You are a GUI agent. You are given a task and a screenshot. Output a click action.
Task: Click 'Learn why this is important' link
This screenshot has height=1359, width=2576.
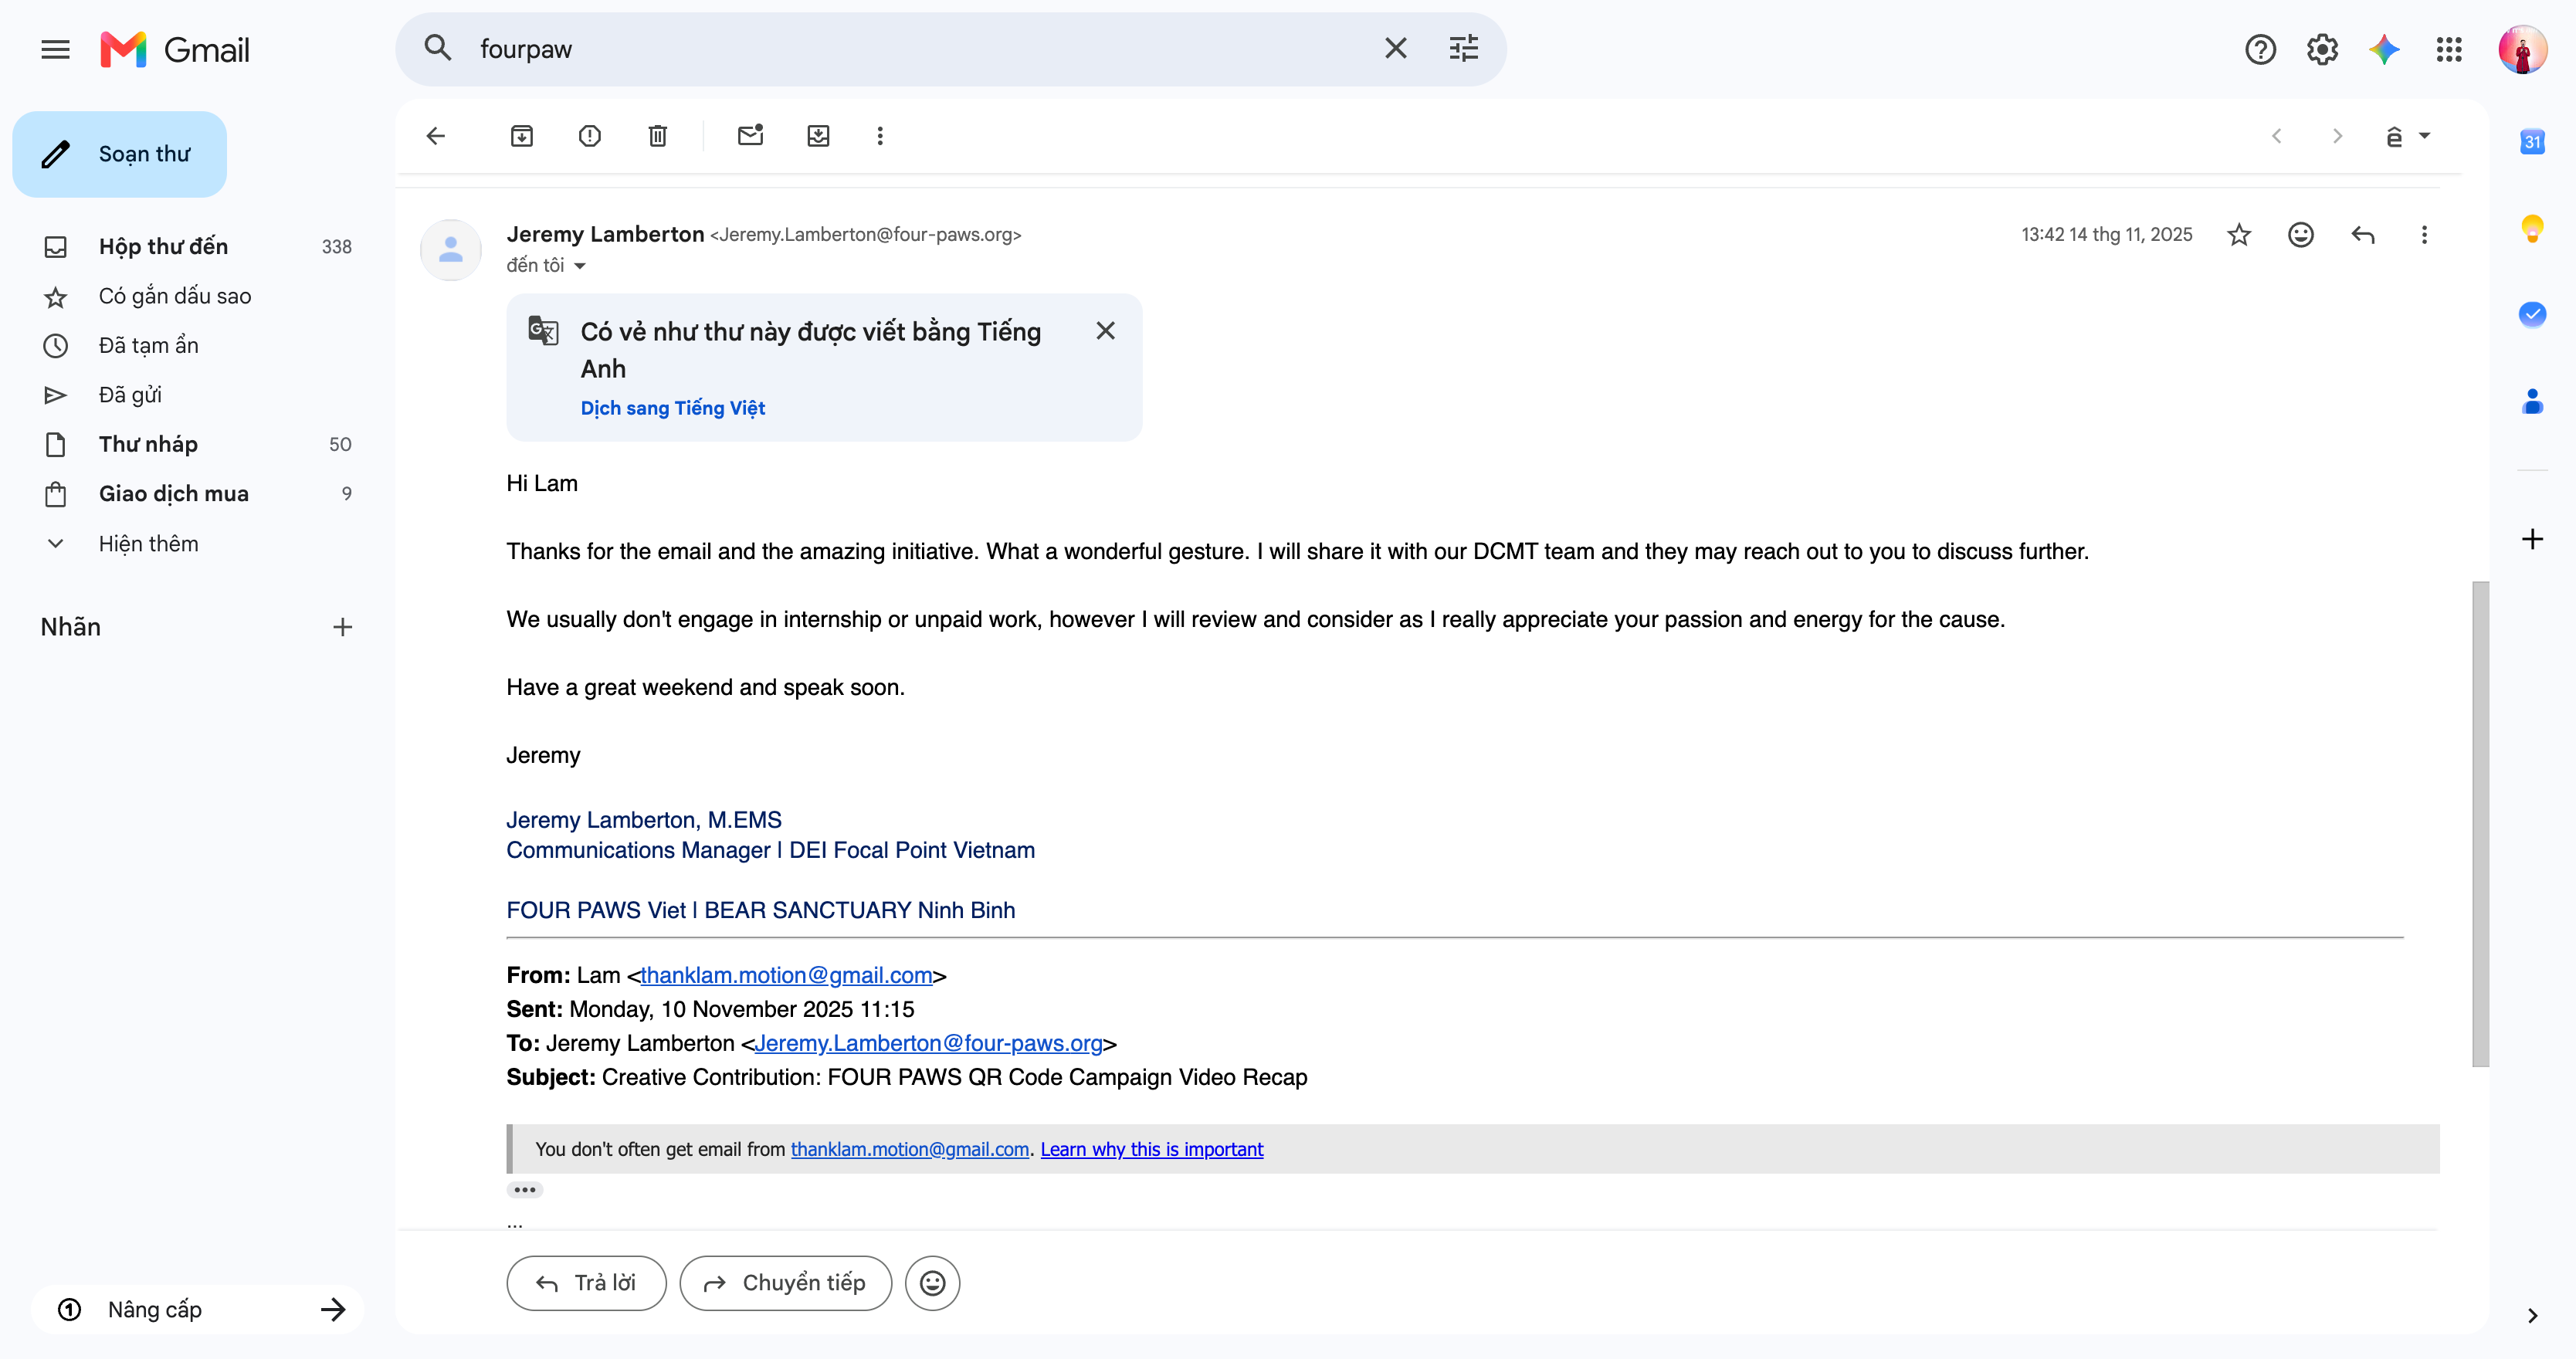pyautogui.click(x=1152, y=1150)
